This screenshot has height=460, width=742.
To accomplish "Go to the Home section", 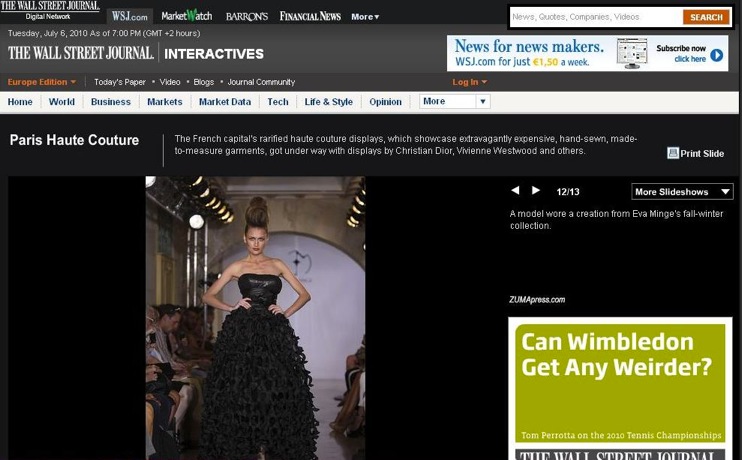I will pos(20,102).
